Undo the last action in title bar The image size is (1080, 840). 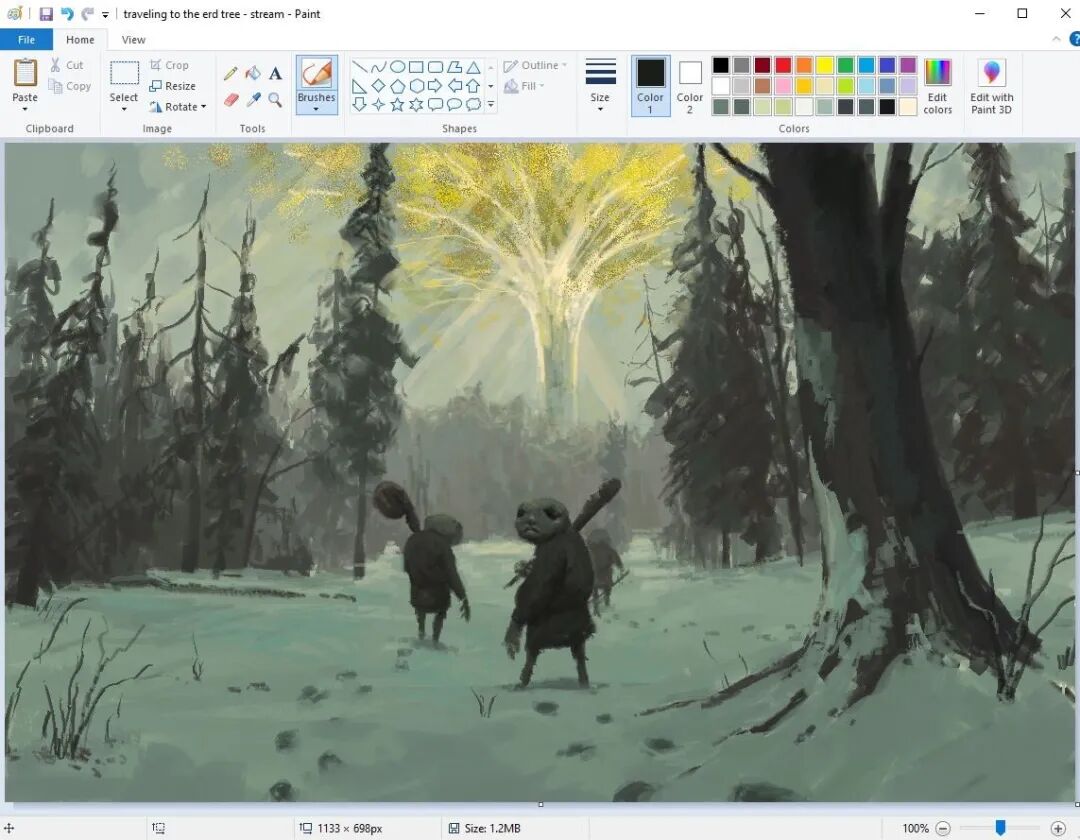click(x=67, y=14)
